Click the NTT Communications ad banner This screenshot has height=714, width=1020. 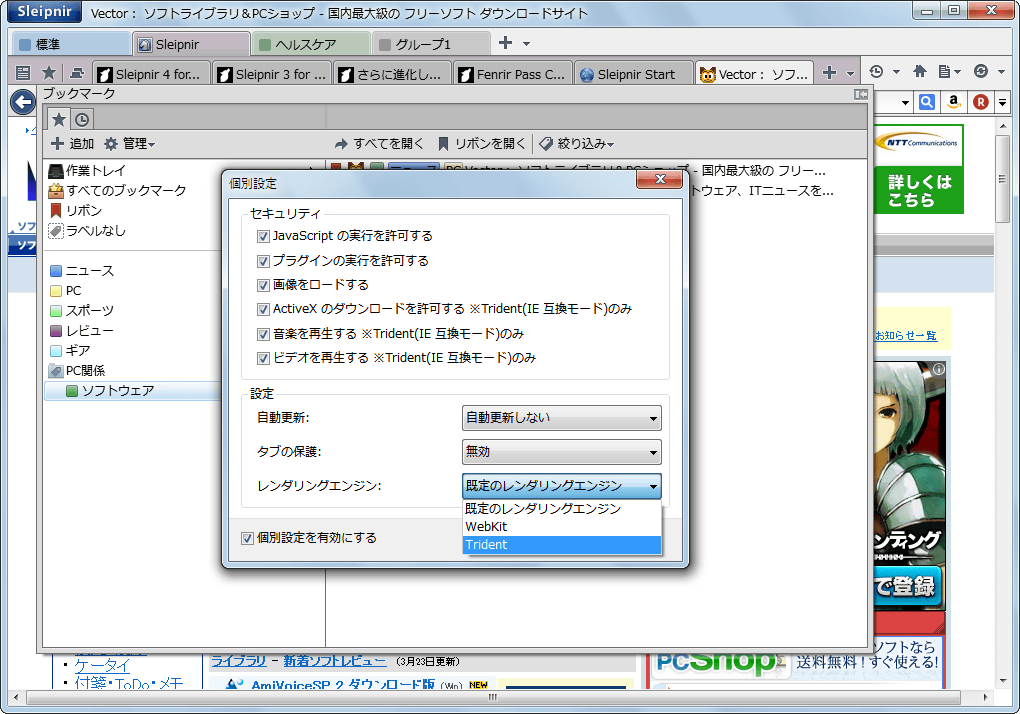(x=918, y=170)
